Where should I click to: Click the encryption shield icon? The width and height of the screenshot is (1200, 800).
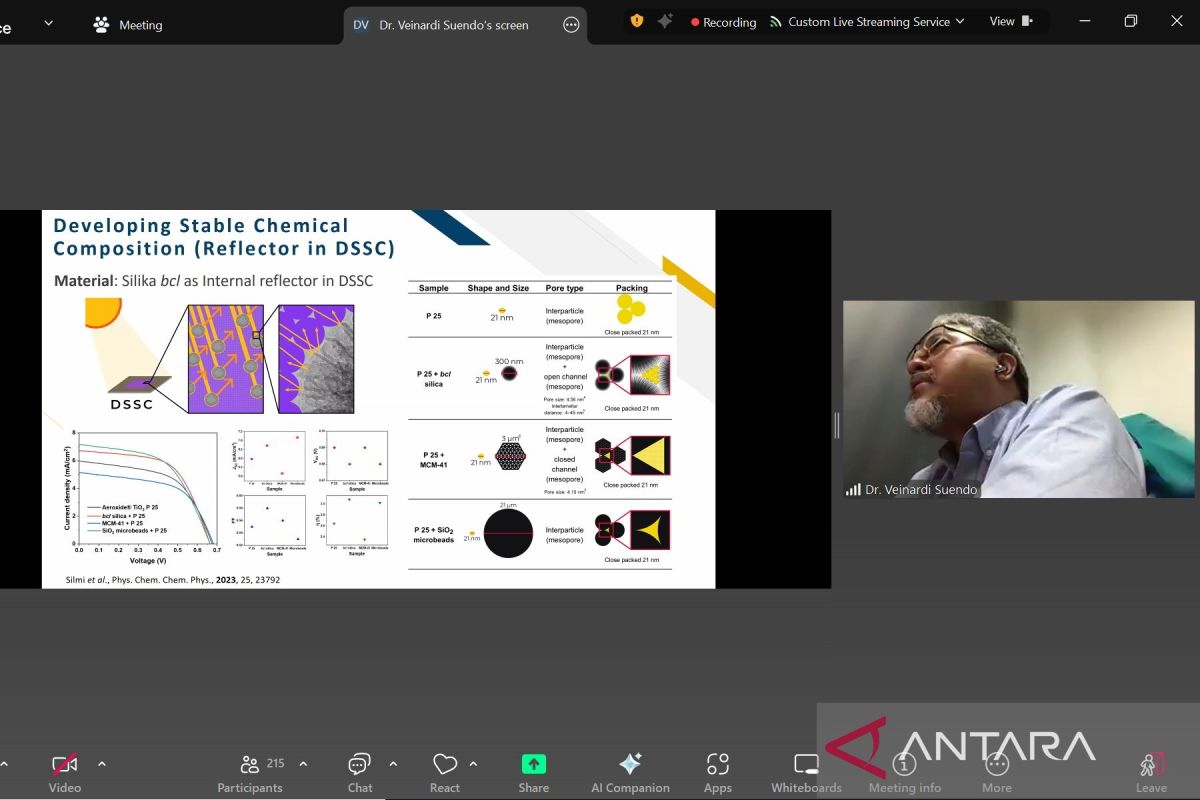point(637,21)
